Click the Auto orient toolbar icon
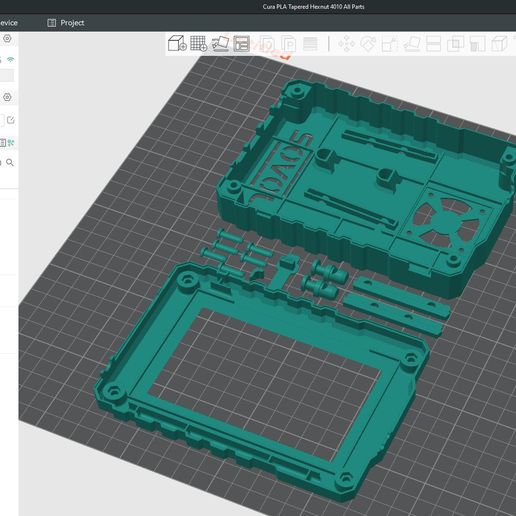Image resolution: width=516 pixels, height=516 pixels. coord(220,44)
